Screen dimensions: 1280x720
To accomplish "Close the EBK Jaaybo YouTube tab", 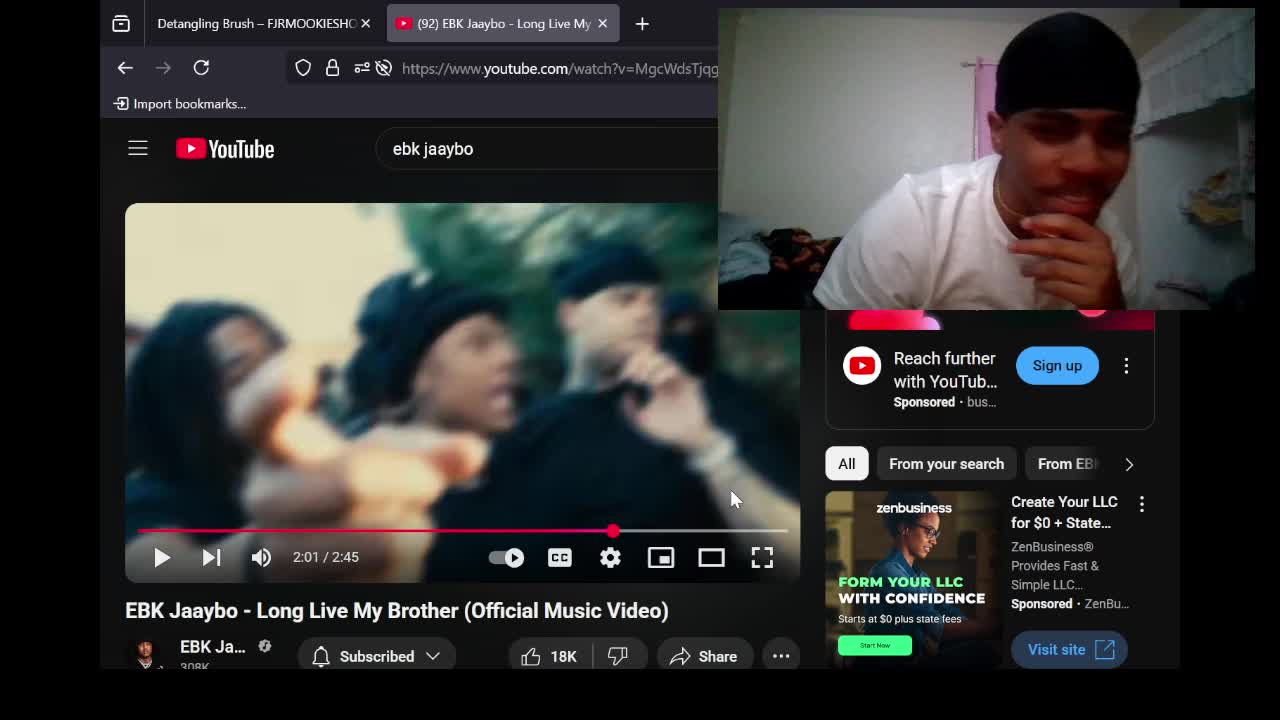I will pos(602,23).
